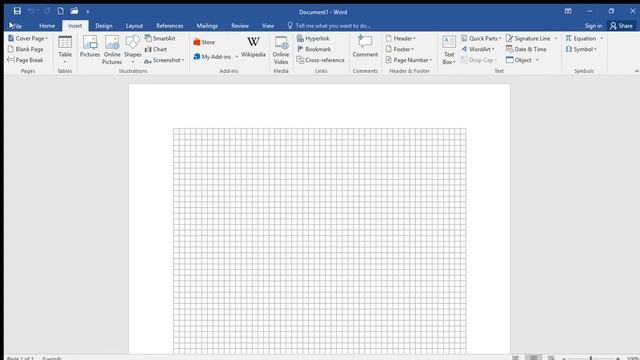
Task: Open the References tab
Action: point(170,26)
